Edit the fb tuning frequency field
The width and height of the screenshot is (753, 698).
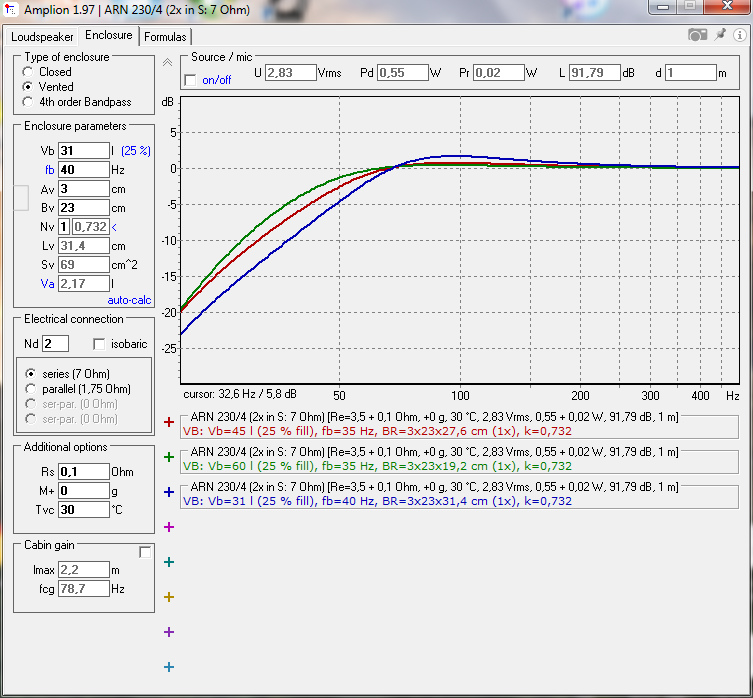click(84, 170)
